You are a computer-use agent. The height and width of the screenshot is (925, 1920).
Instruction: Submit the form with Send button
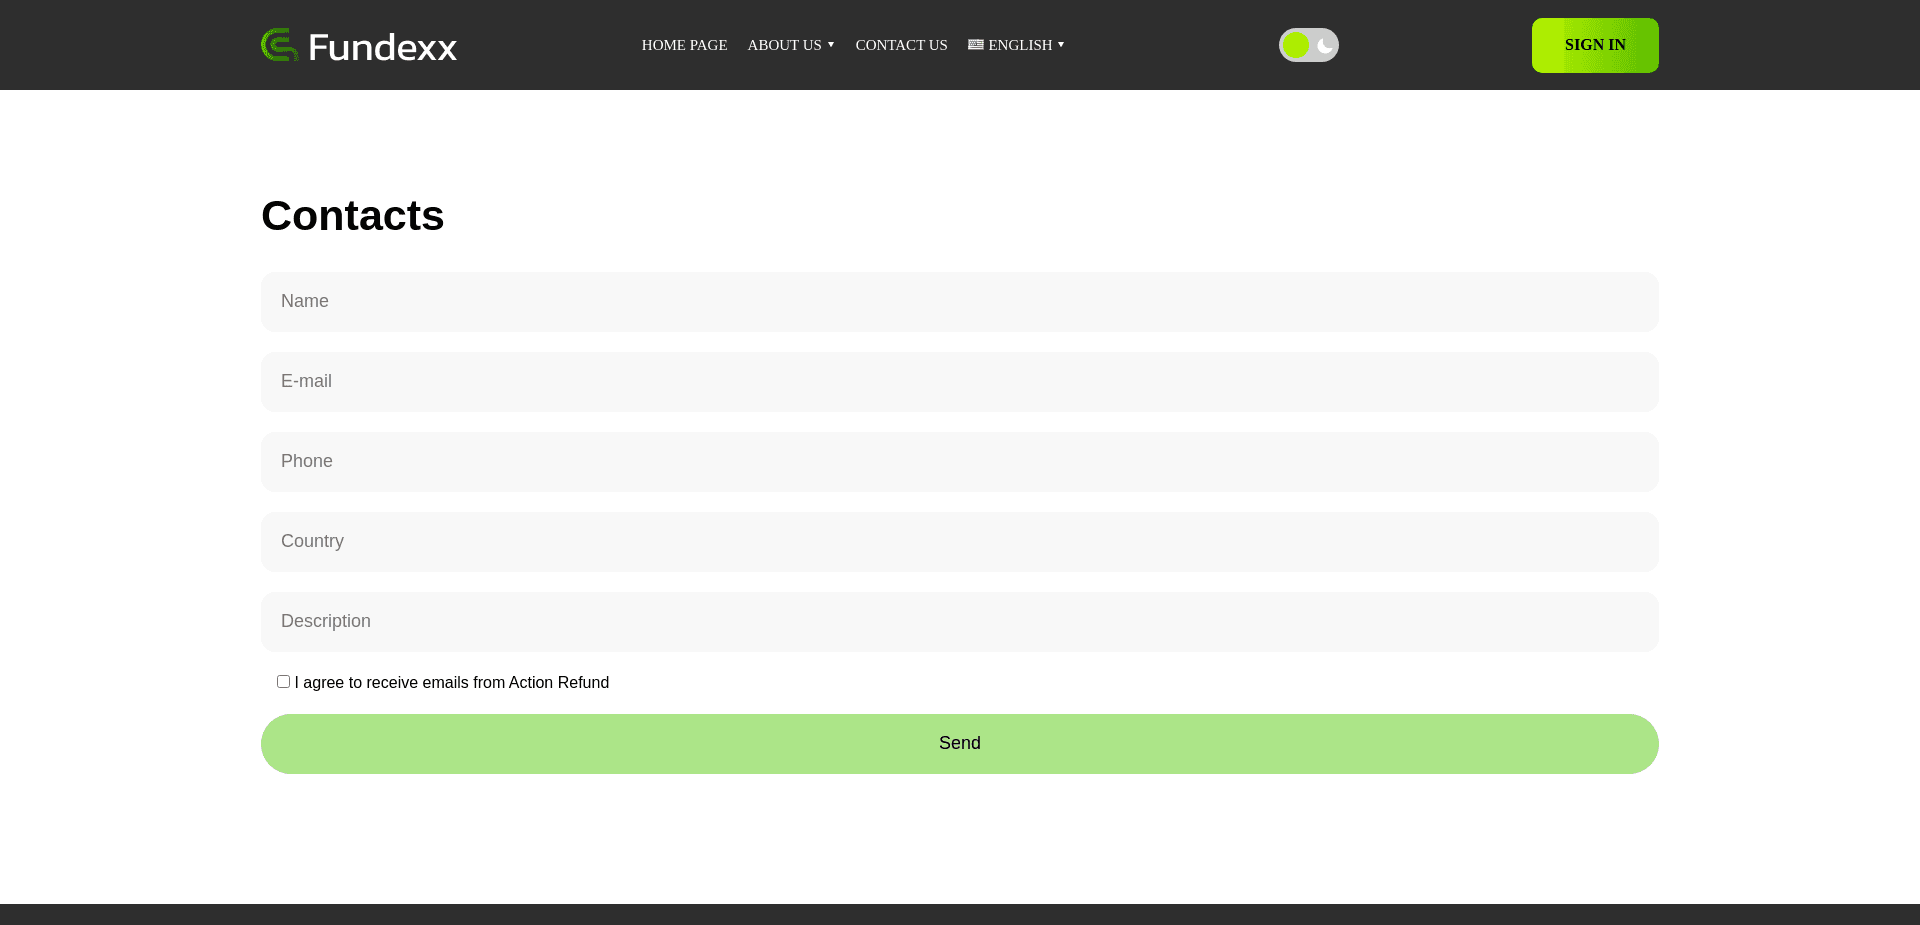click(x=960, y=744)
